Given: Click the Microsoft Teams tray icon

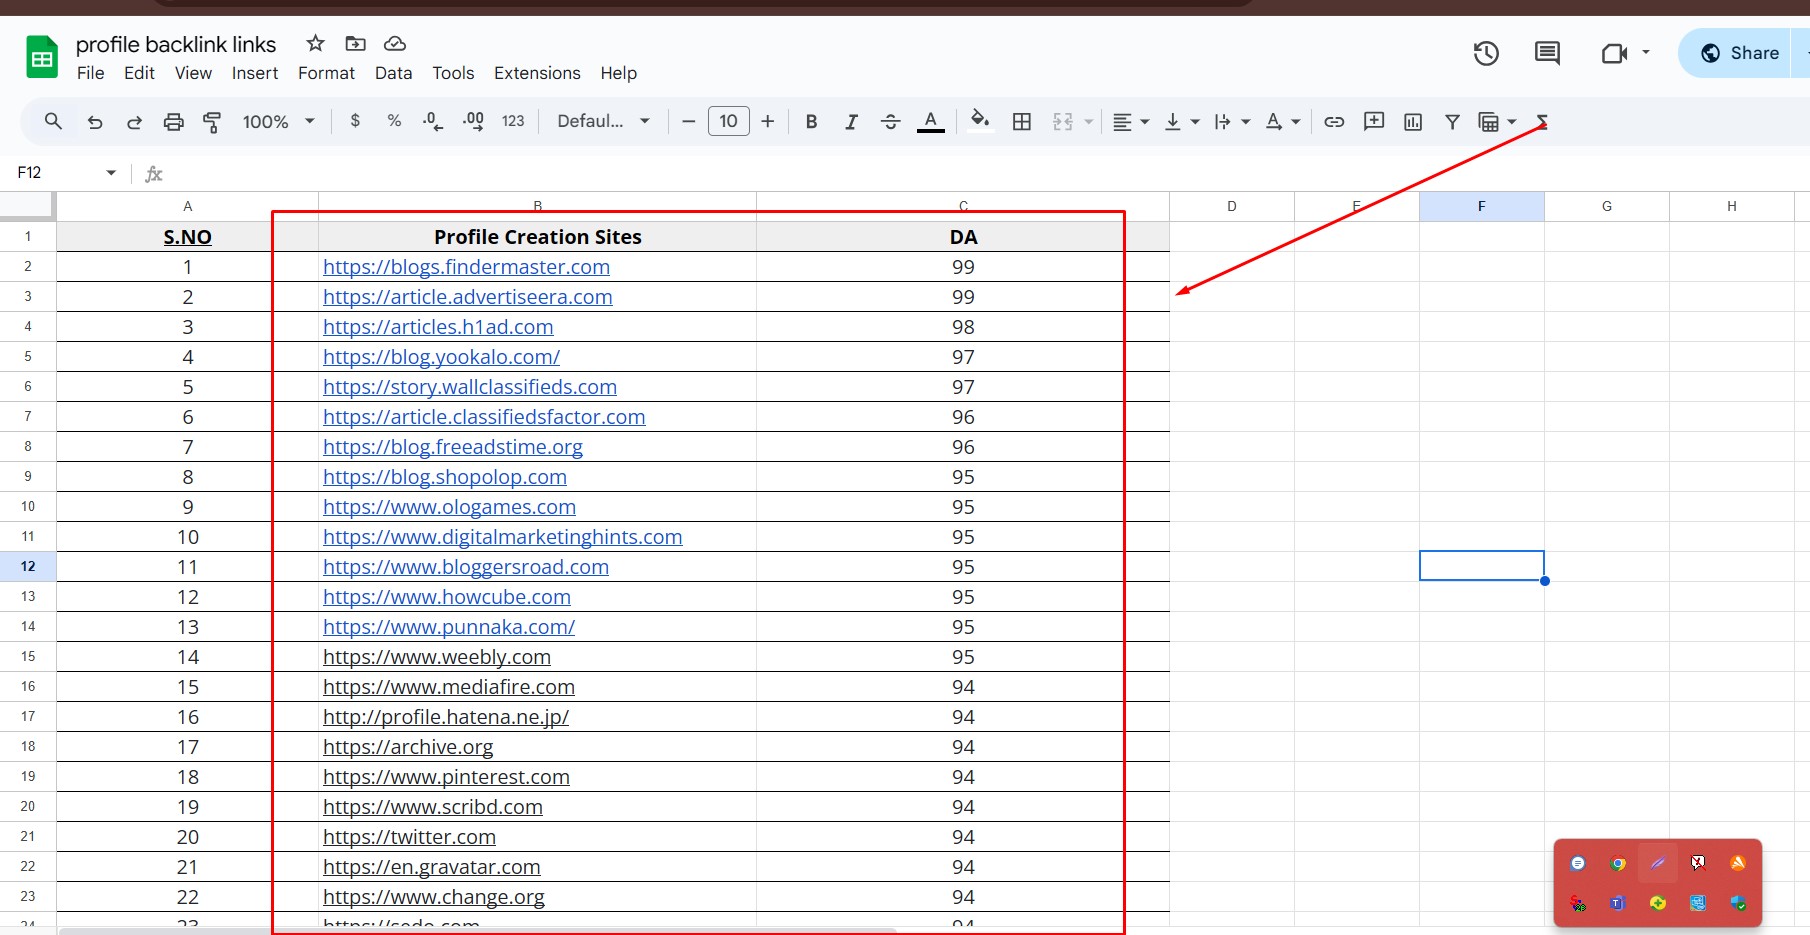Looking at the screenshot, I should pos(1618,903).
